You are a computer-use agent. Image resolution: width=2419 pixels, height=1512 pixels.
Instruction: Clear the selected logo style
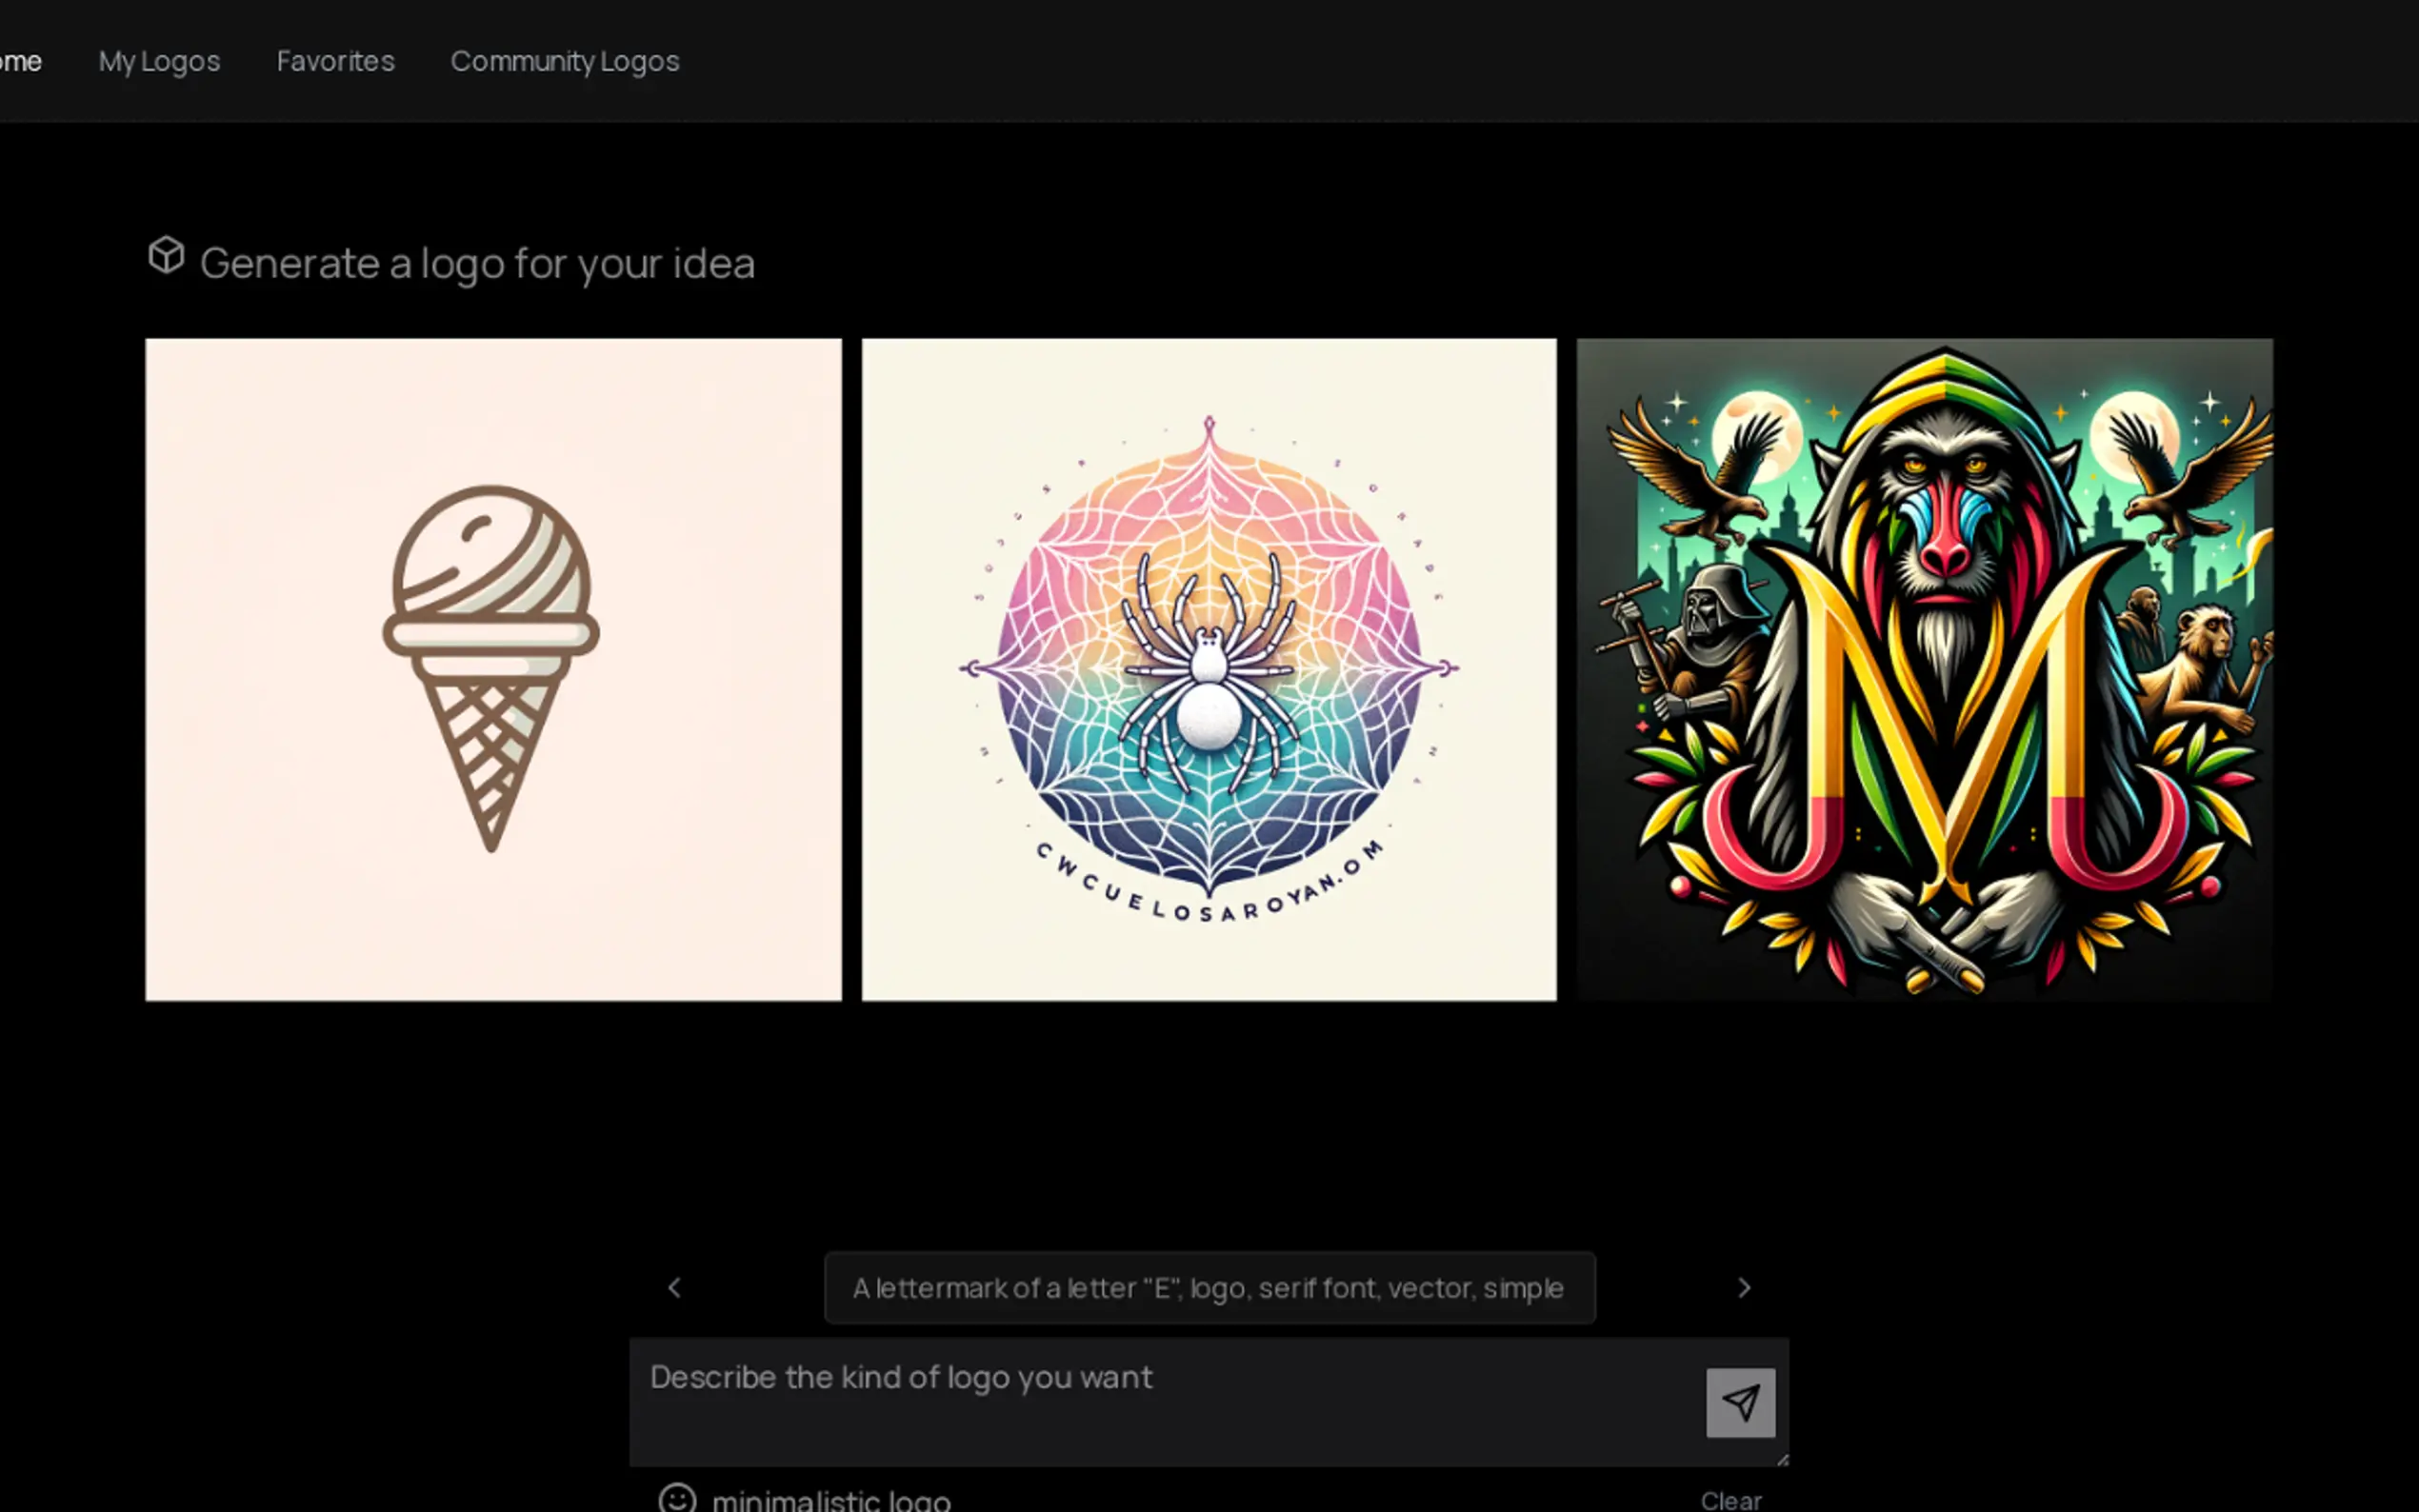click(1730, 1500)
